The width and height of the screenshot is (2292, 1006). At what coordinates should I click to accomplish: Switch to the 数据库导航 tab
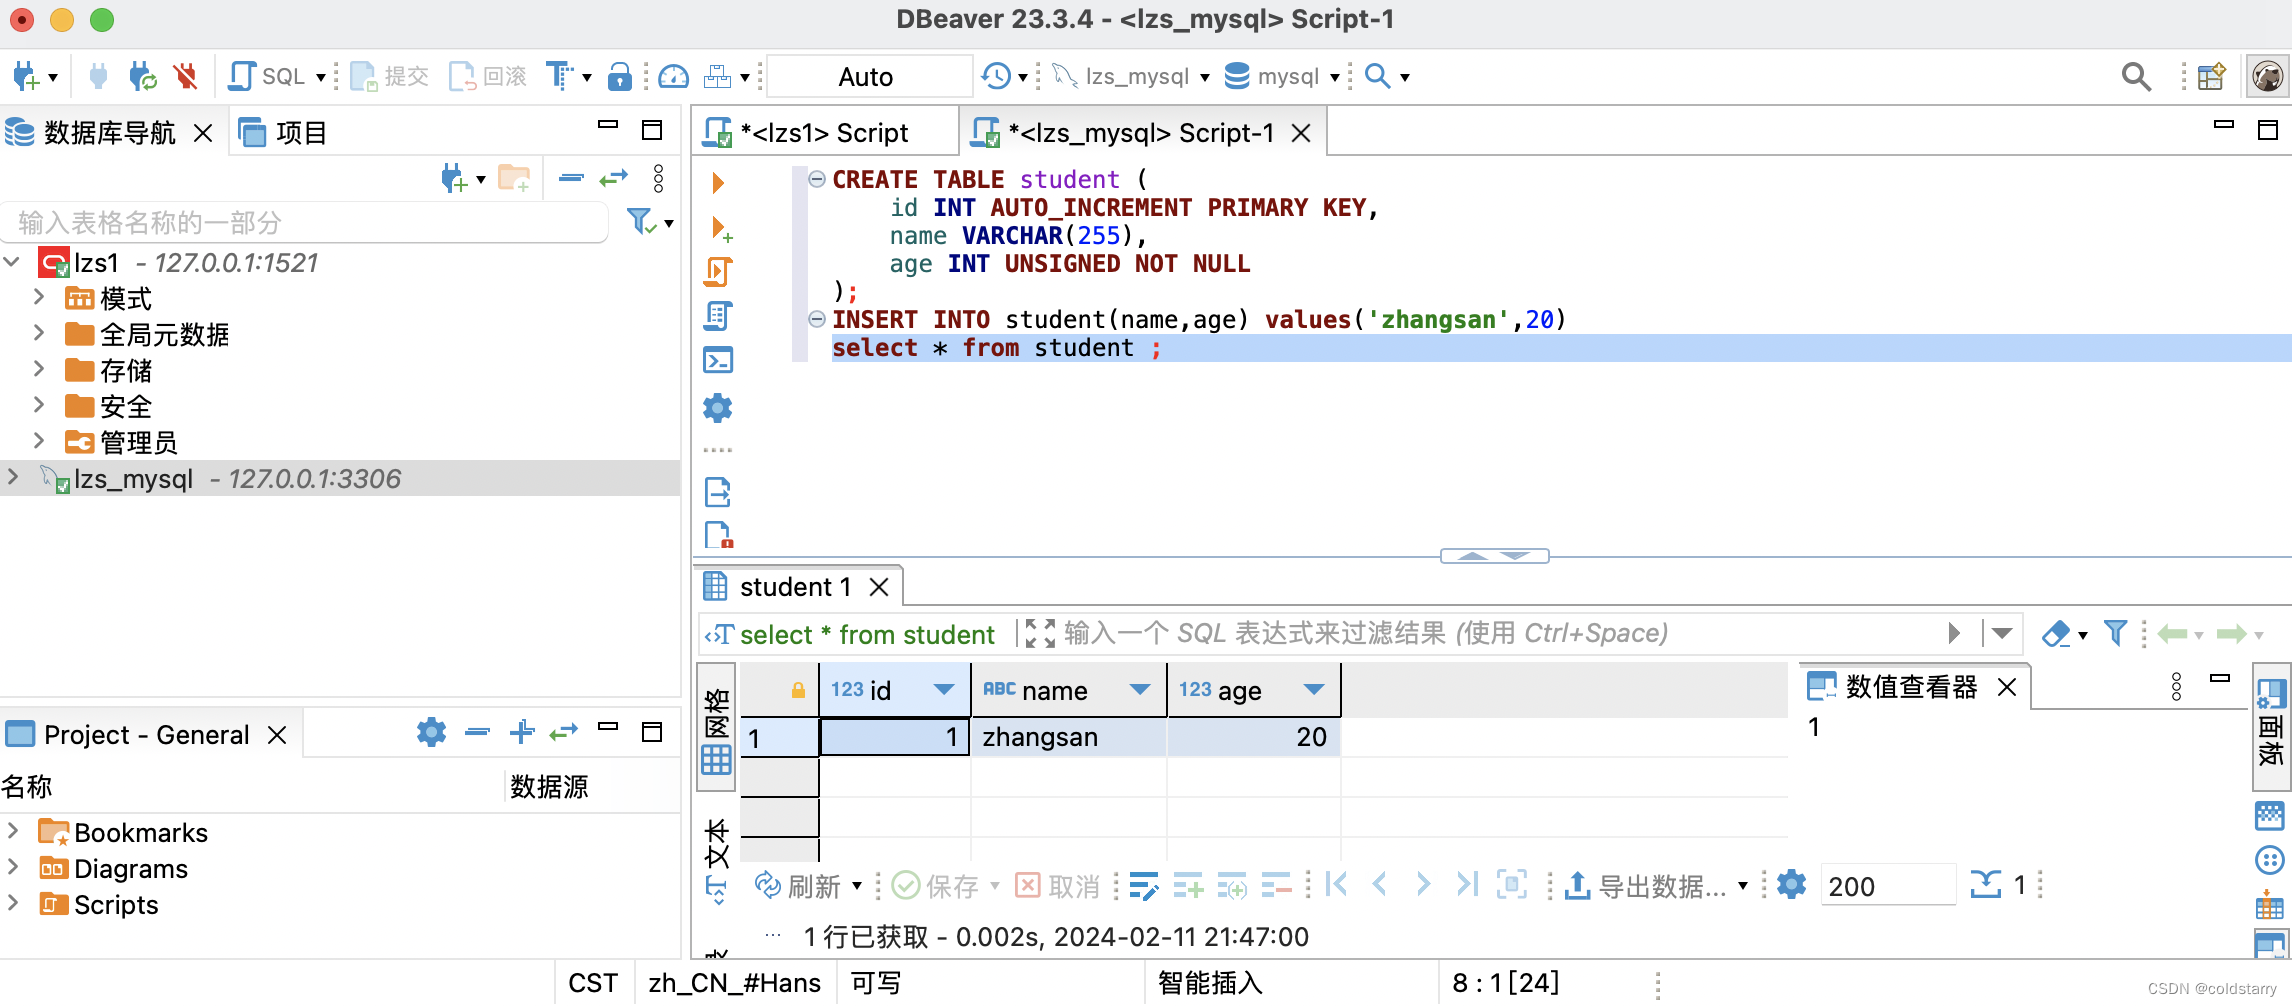pyautogui.click(x=108, y=132)
